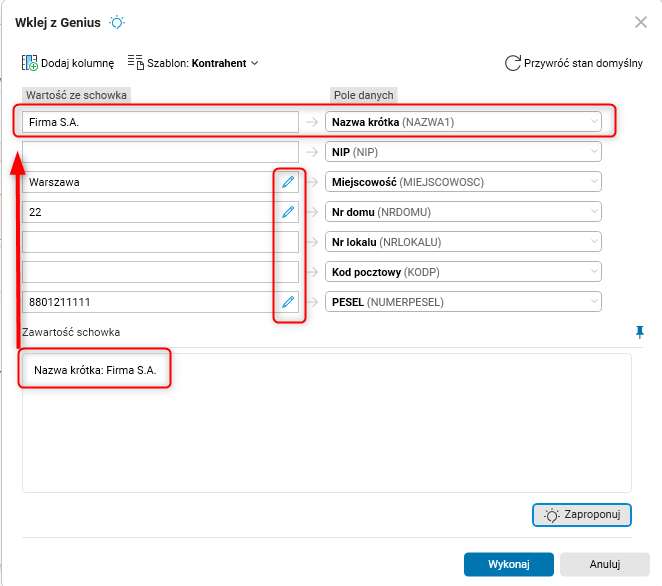Click the pencil icon beside value 22
The height and width of the screenshot is (586, 662).
coord(288,212)
